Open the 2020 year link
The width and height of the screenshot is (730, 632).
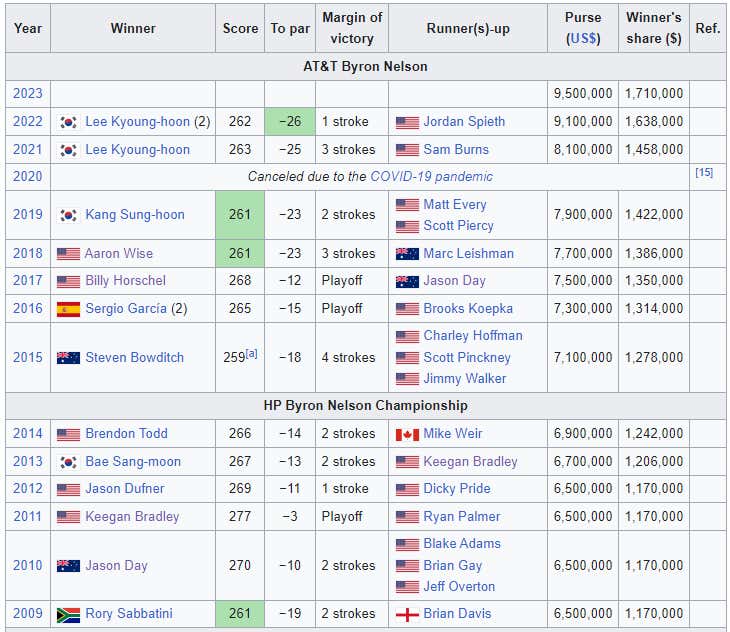(27, 176)
